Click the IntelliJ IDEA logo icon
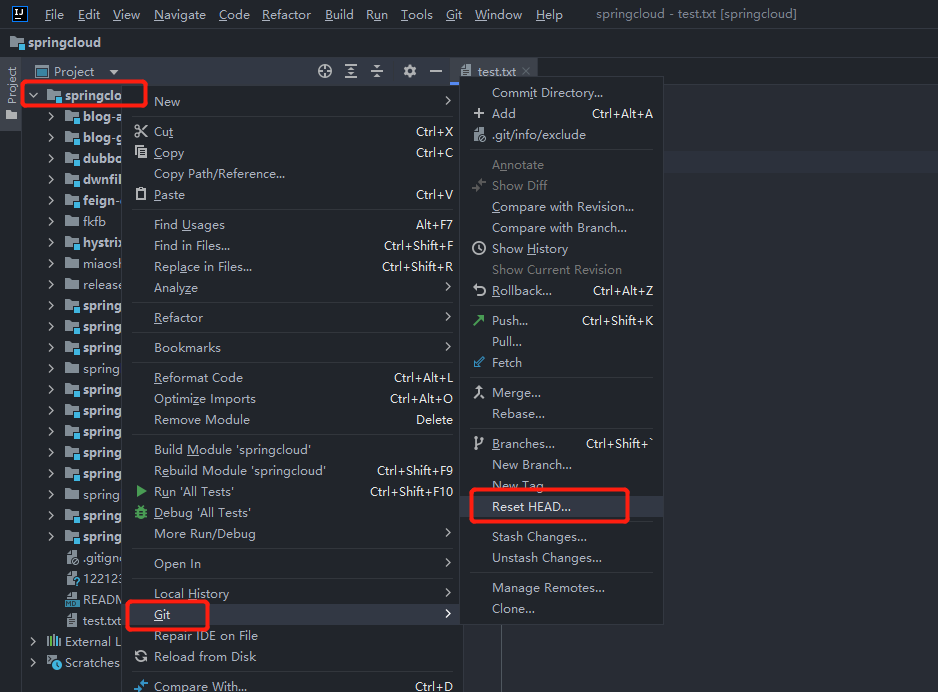The image size is (938, 692). 20,14
